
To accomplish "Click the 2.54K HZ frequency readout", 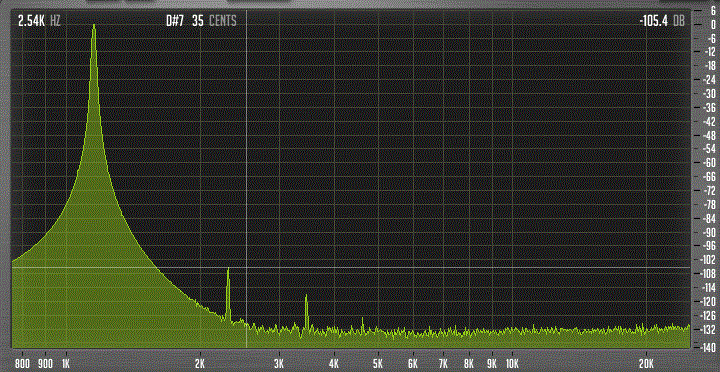I will 39,21.
